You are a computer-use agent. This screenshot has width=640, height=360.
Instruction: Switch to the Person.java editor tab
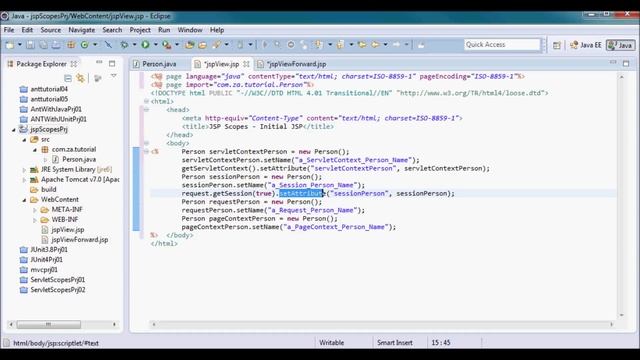159,64
